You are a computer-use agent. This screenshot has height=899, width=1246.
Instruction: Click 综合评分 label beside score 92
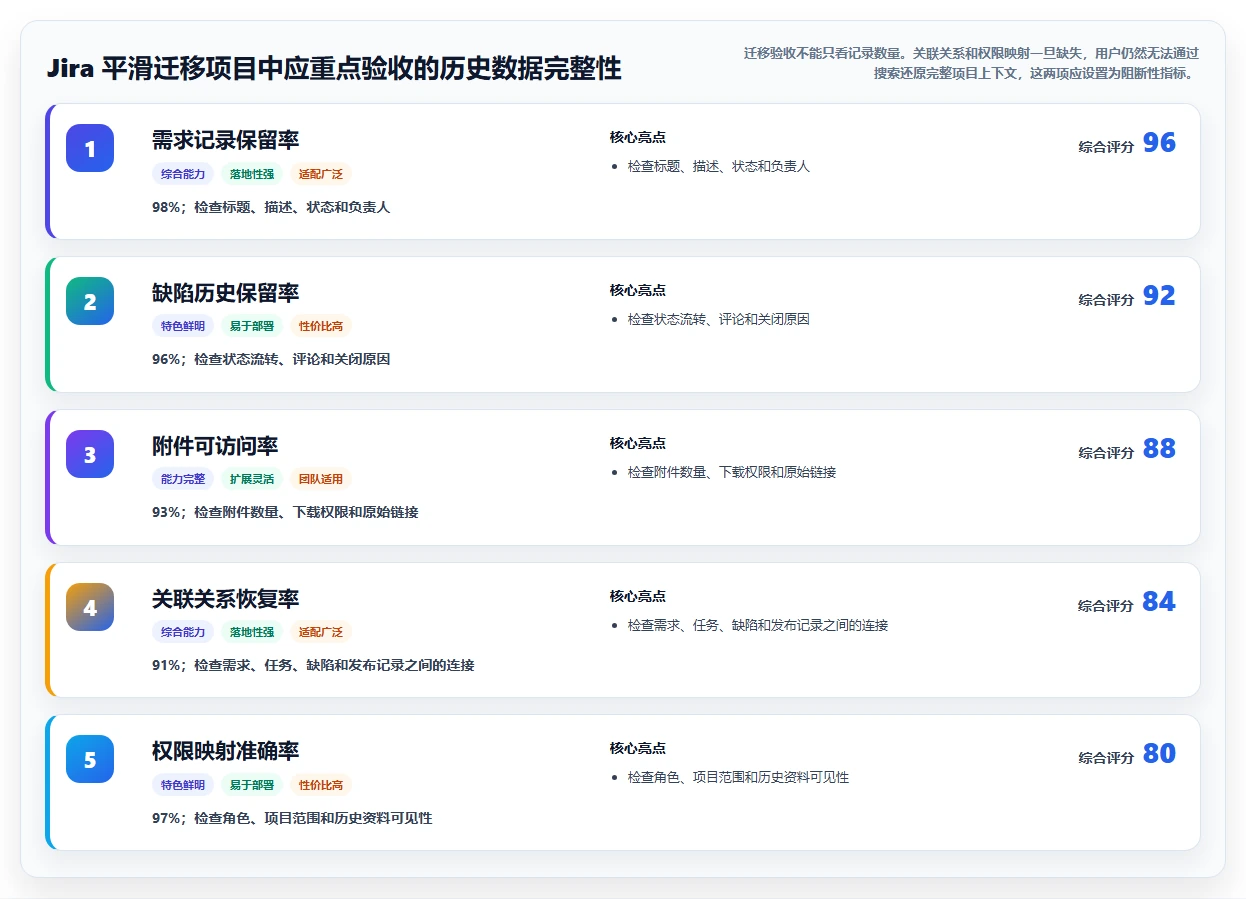[1106, 300]
